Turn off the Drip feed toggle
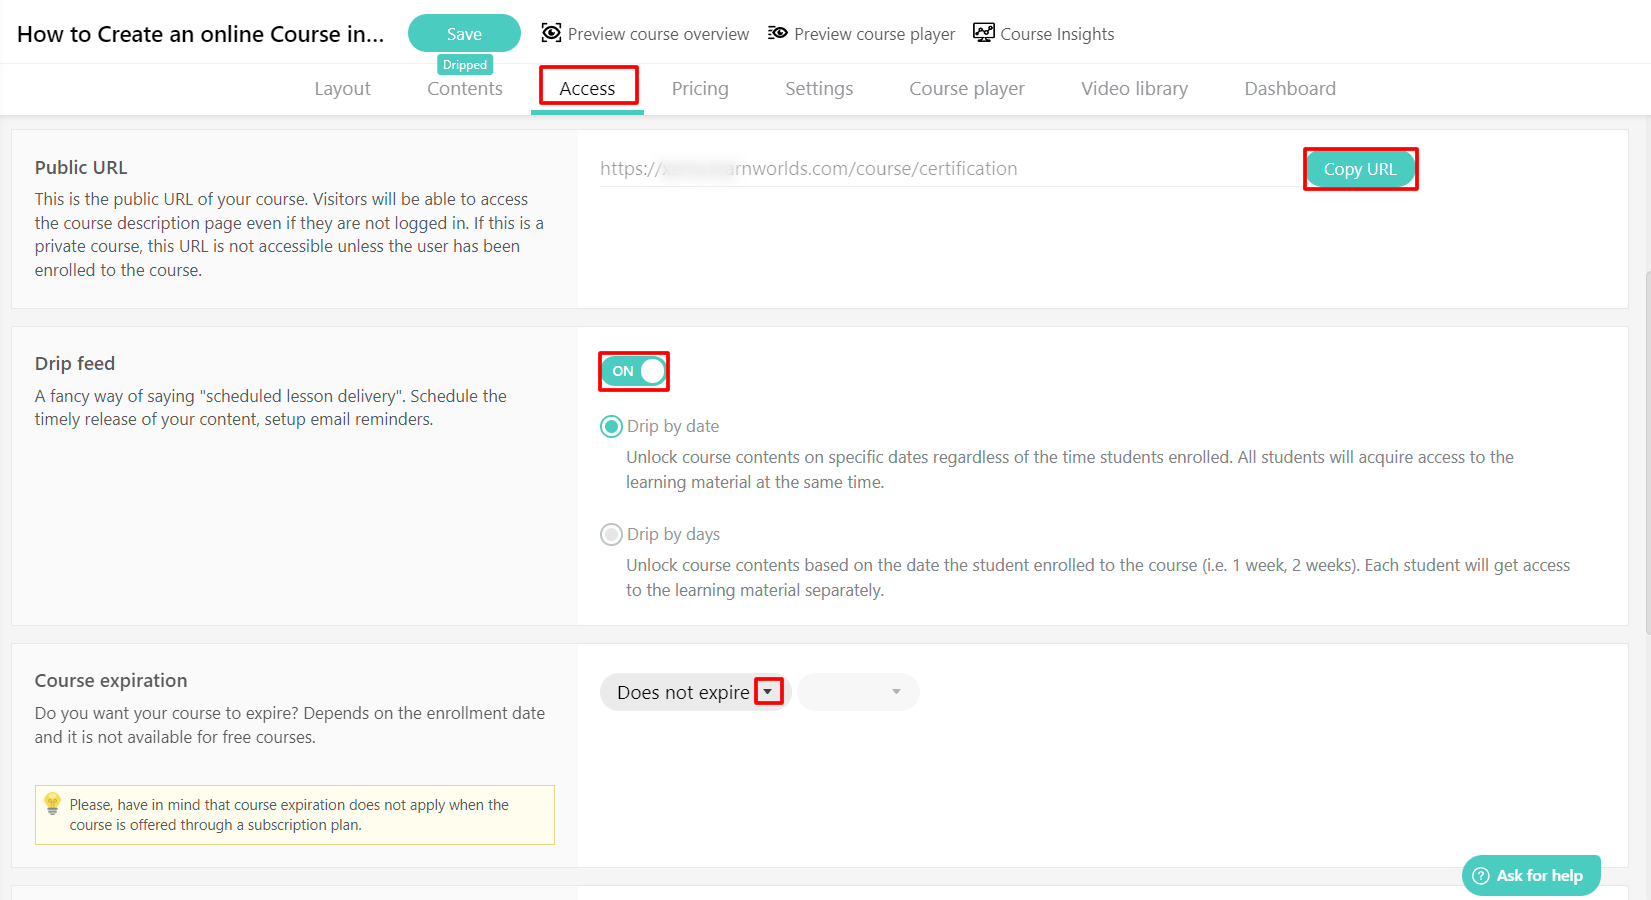This screenshot has height=900, width=1651. coord(633,371)
